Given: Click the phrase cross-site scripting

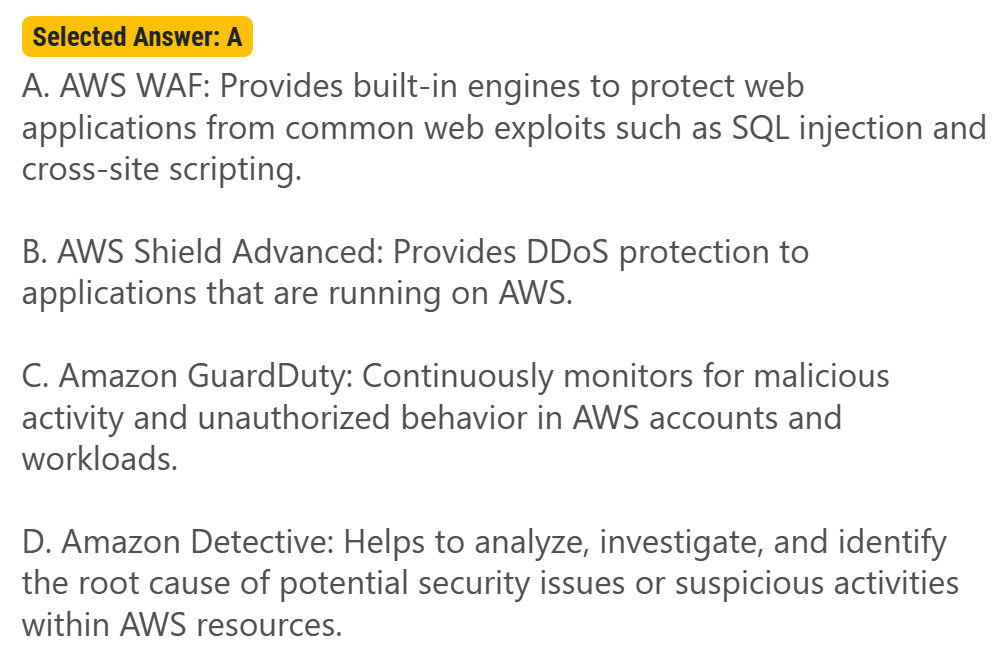Looking at the screenshot, I should [x=160, y=170].
